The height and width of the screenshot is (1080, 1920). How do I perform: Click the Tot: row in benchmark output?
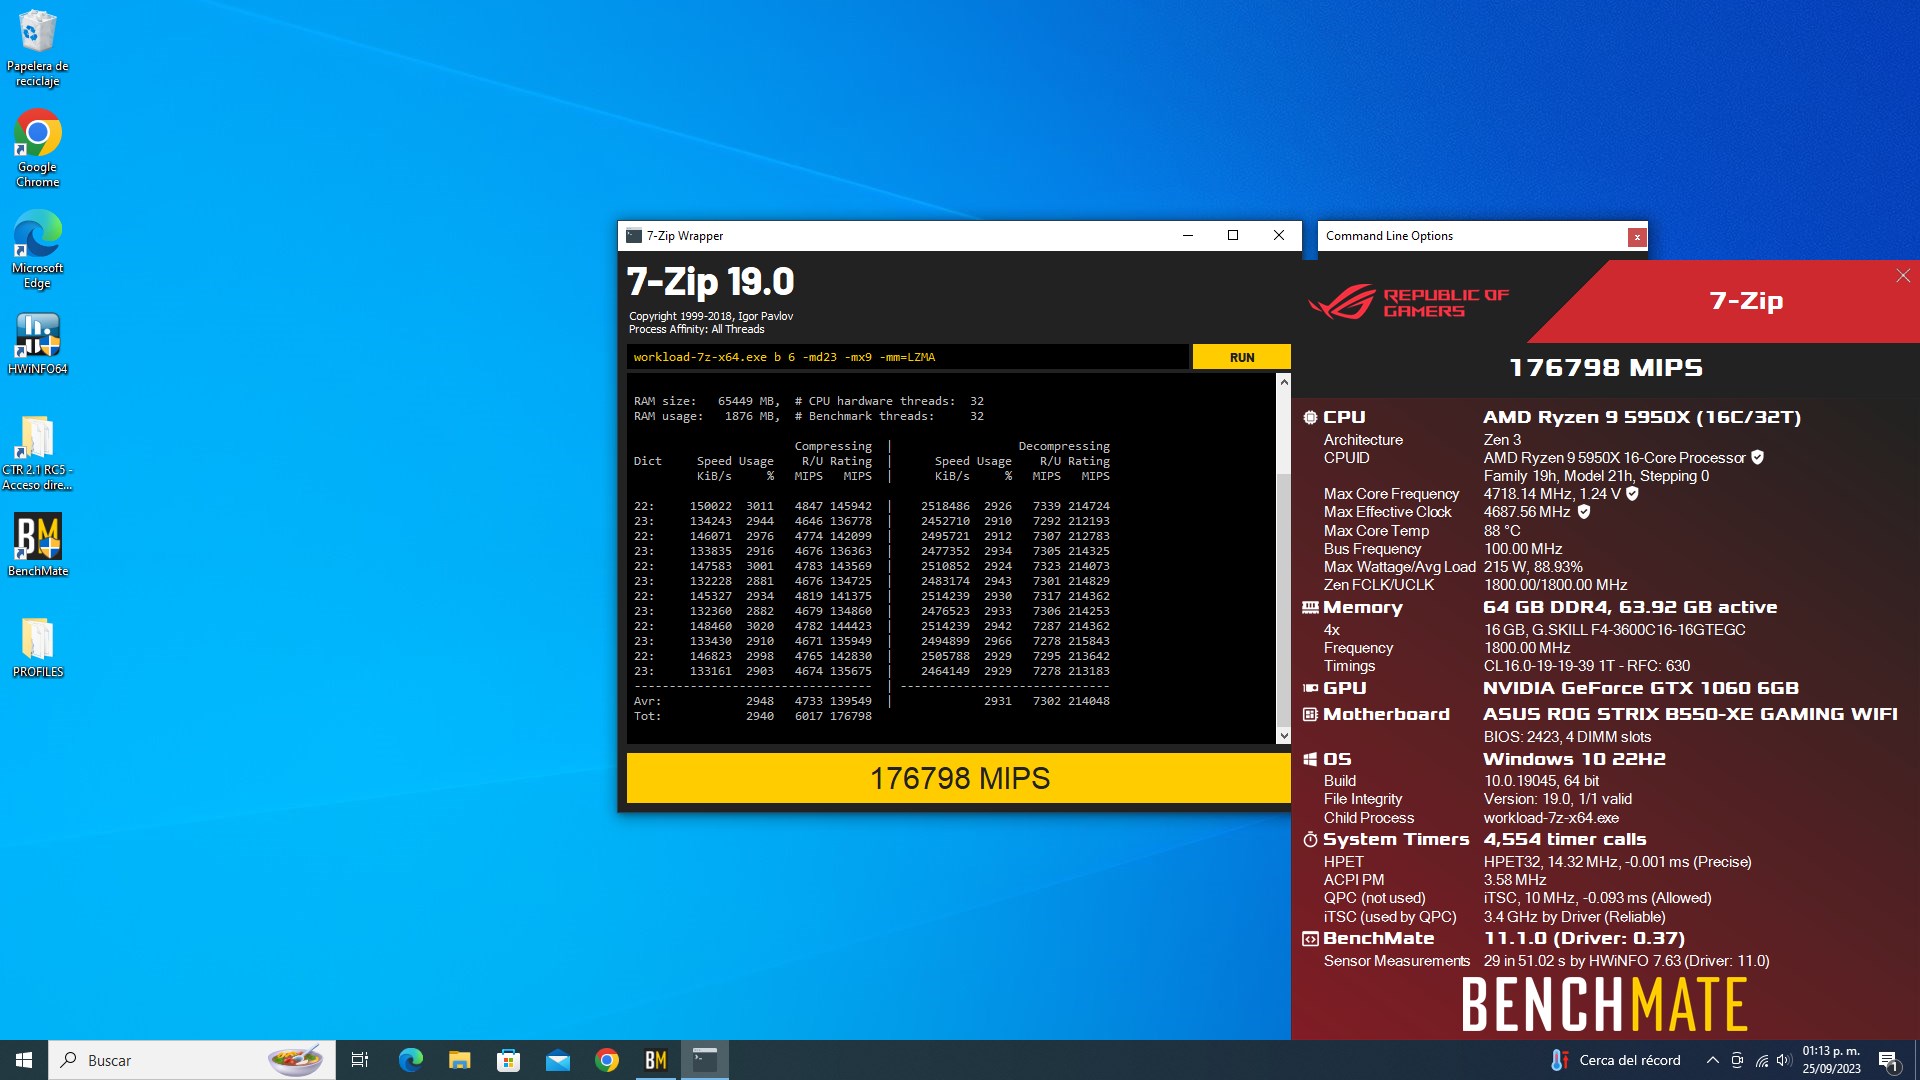(x=753, y=716)
